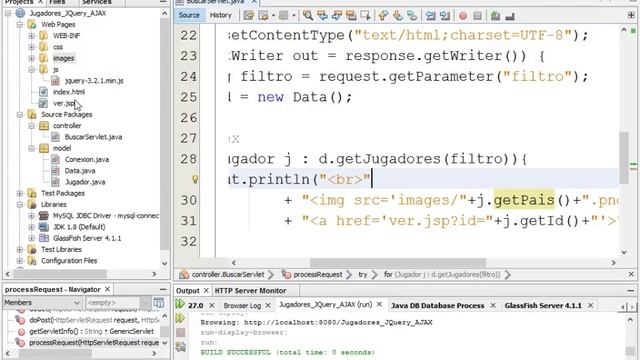
Task: Click the Find Selection magnifier icon
Action: (x=308, y=16)
